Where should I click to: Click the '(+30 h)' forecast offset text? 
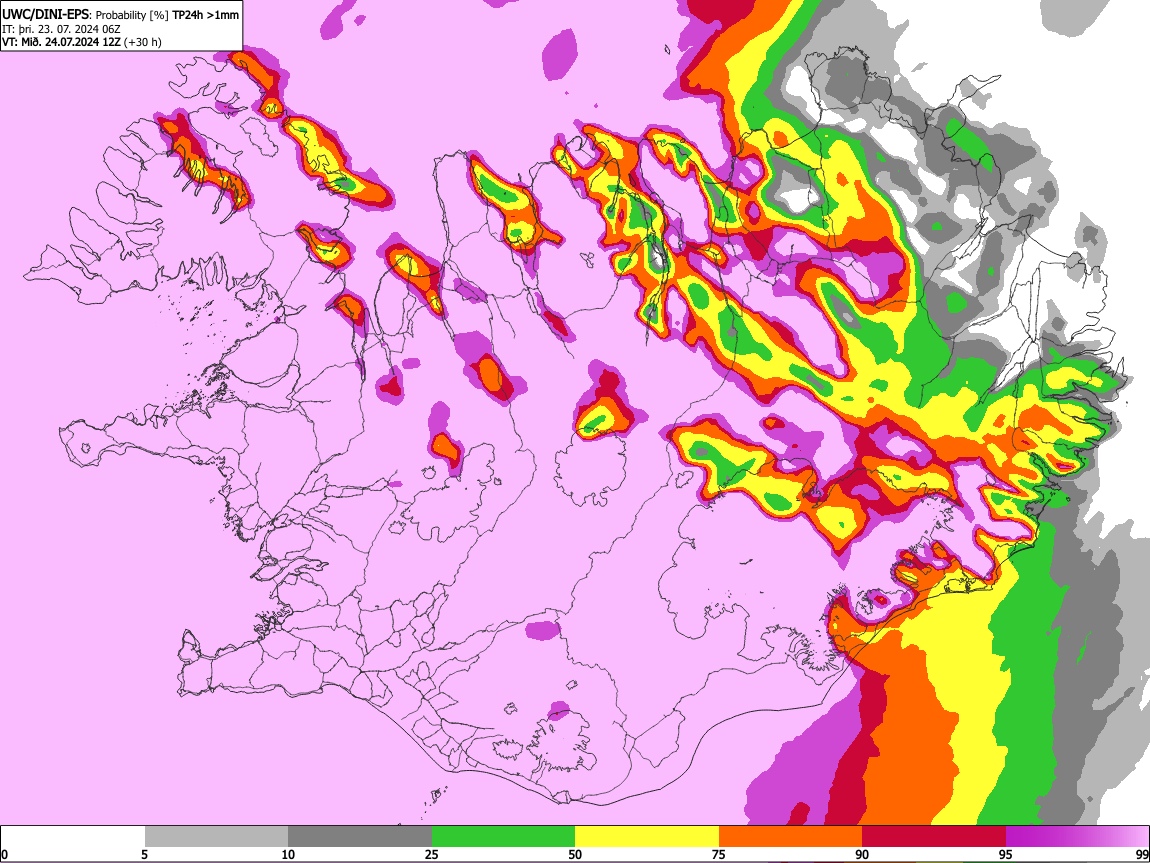pos(143,42)
